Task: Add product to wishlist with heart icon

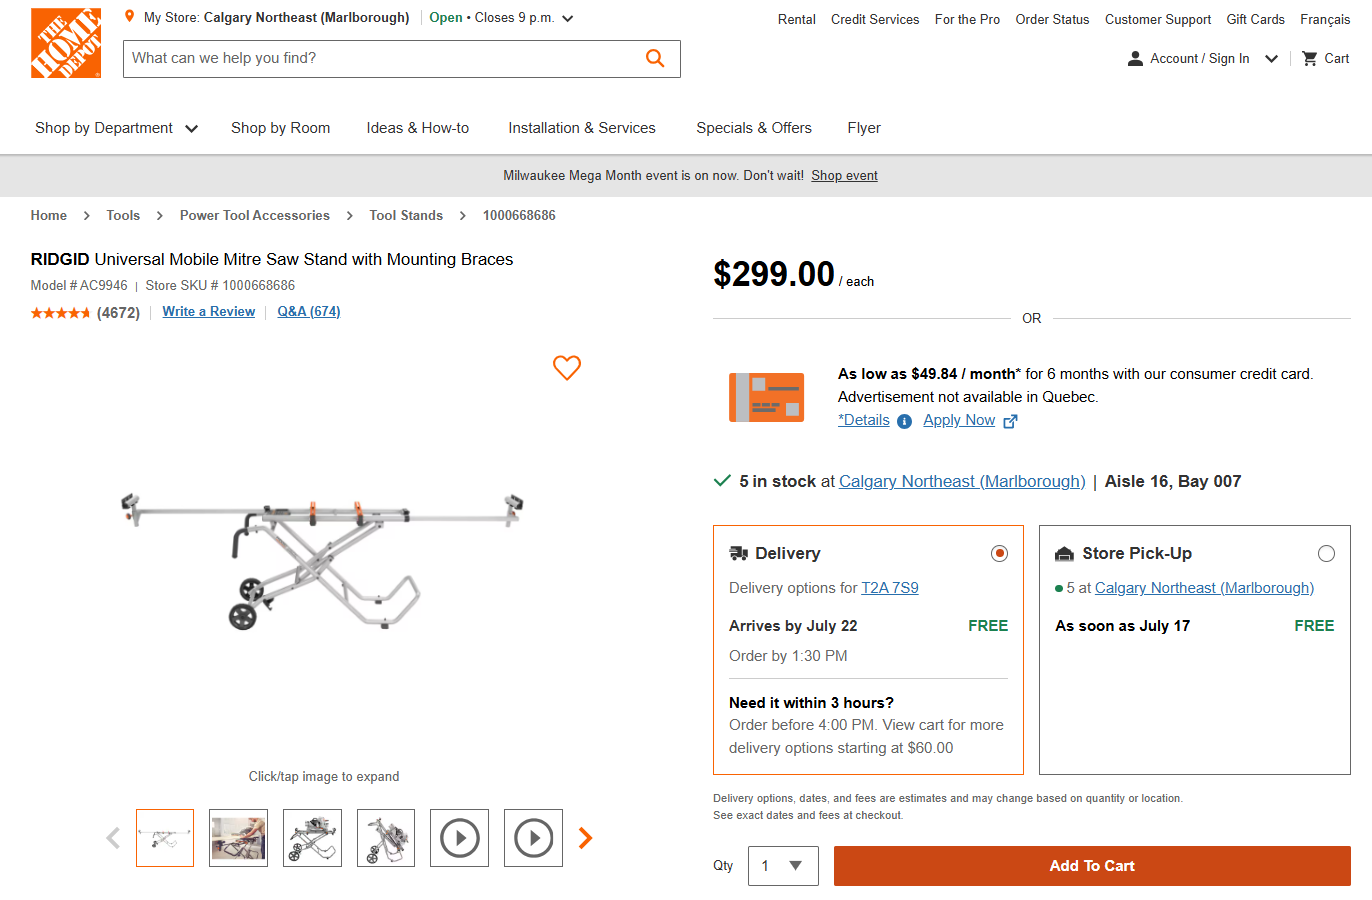Action: (567, 368)
